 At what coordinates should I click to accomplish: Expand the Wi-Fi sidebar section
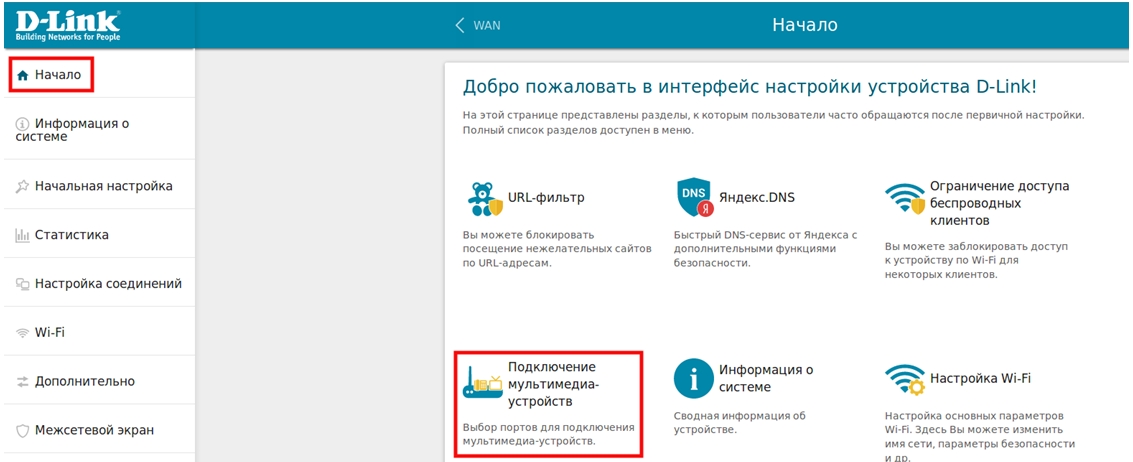pyautogui.click(x=50, y=332)
